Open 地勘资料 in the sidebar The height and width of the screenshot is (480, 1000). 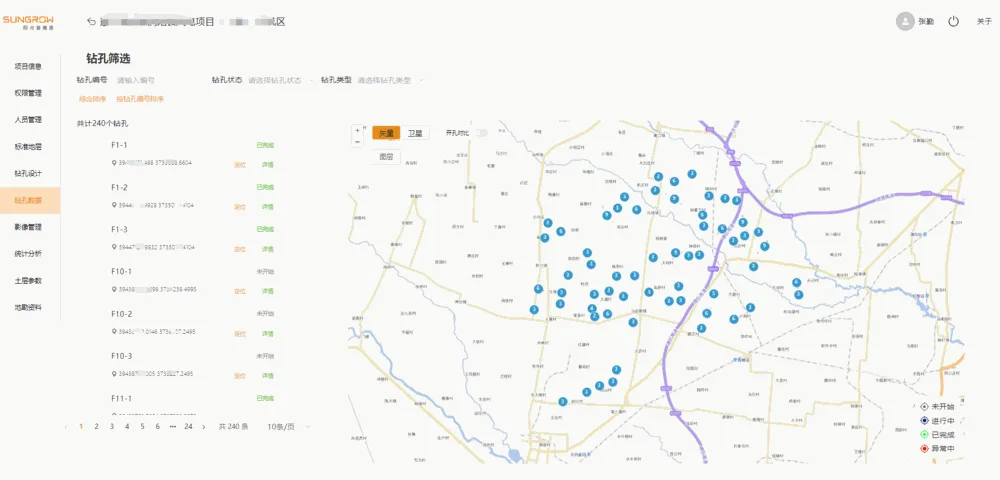[x=28, y=307]
